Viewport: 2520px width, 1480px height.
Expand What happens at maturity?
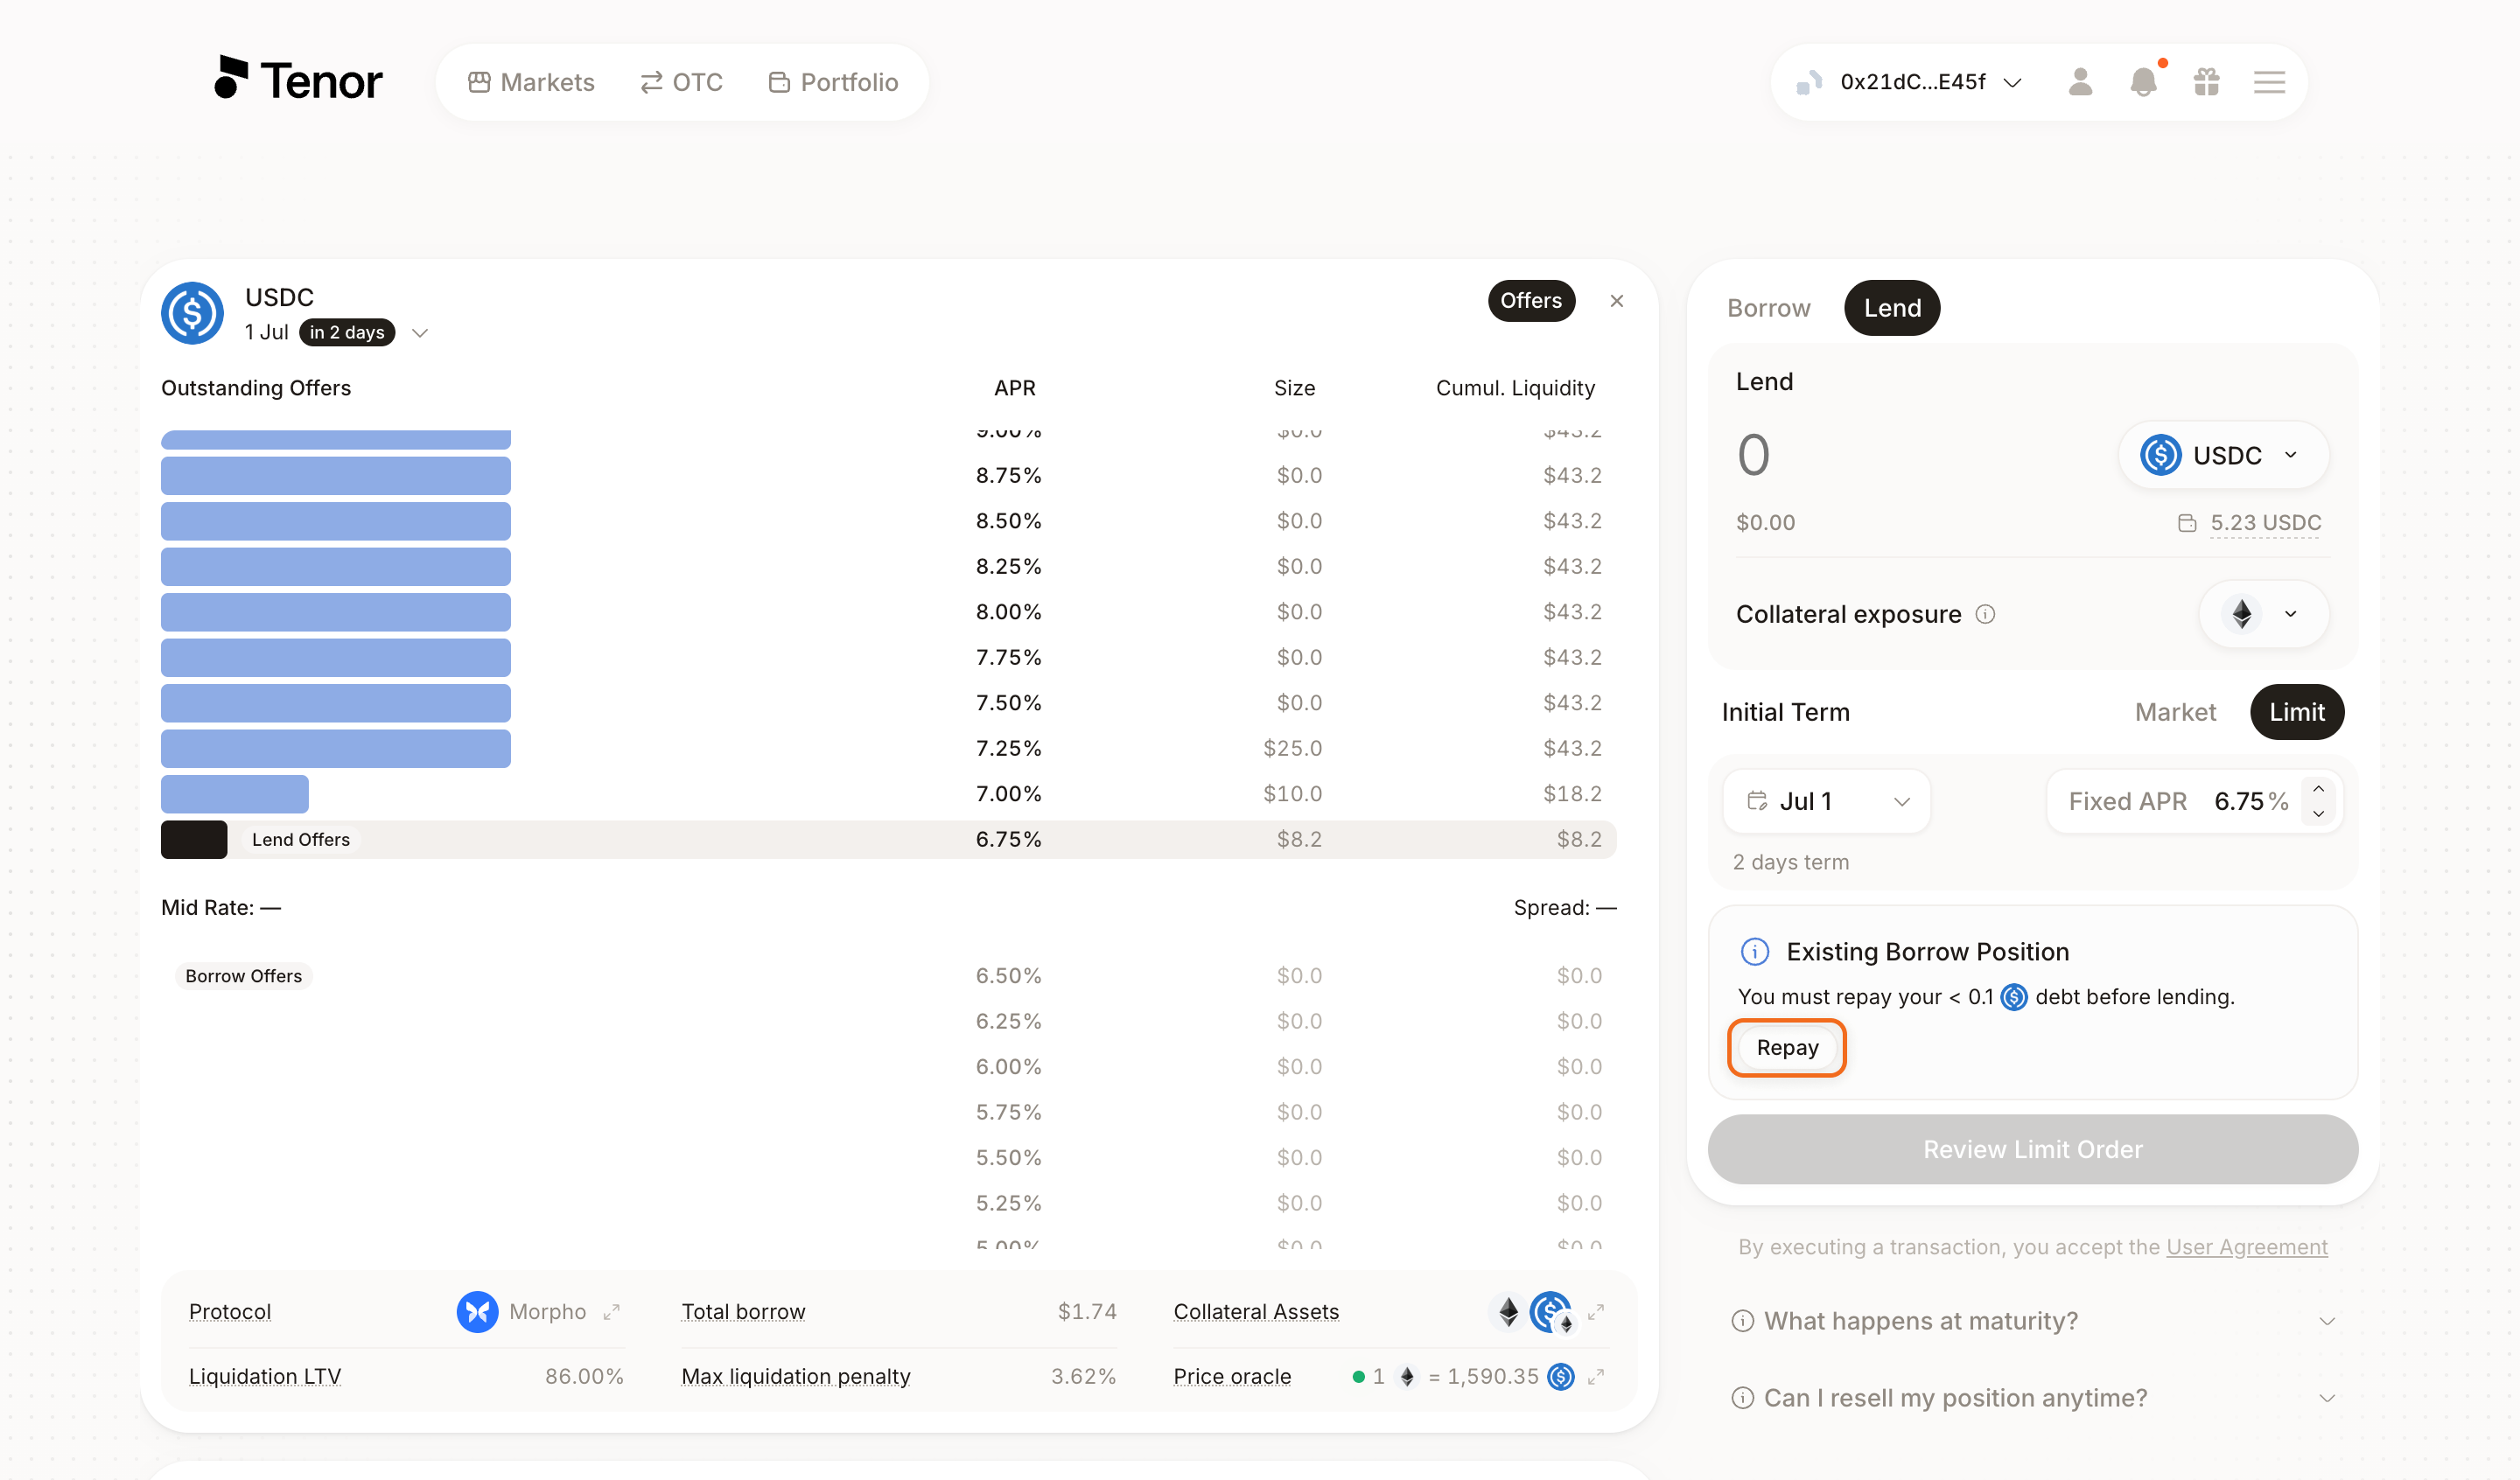[x=2033, y=1321]
